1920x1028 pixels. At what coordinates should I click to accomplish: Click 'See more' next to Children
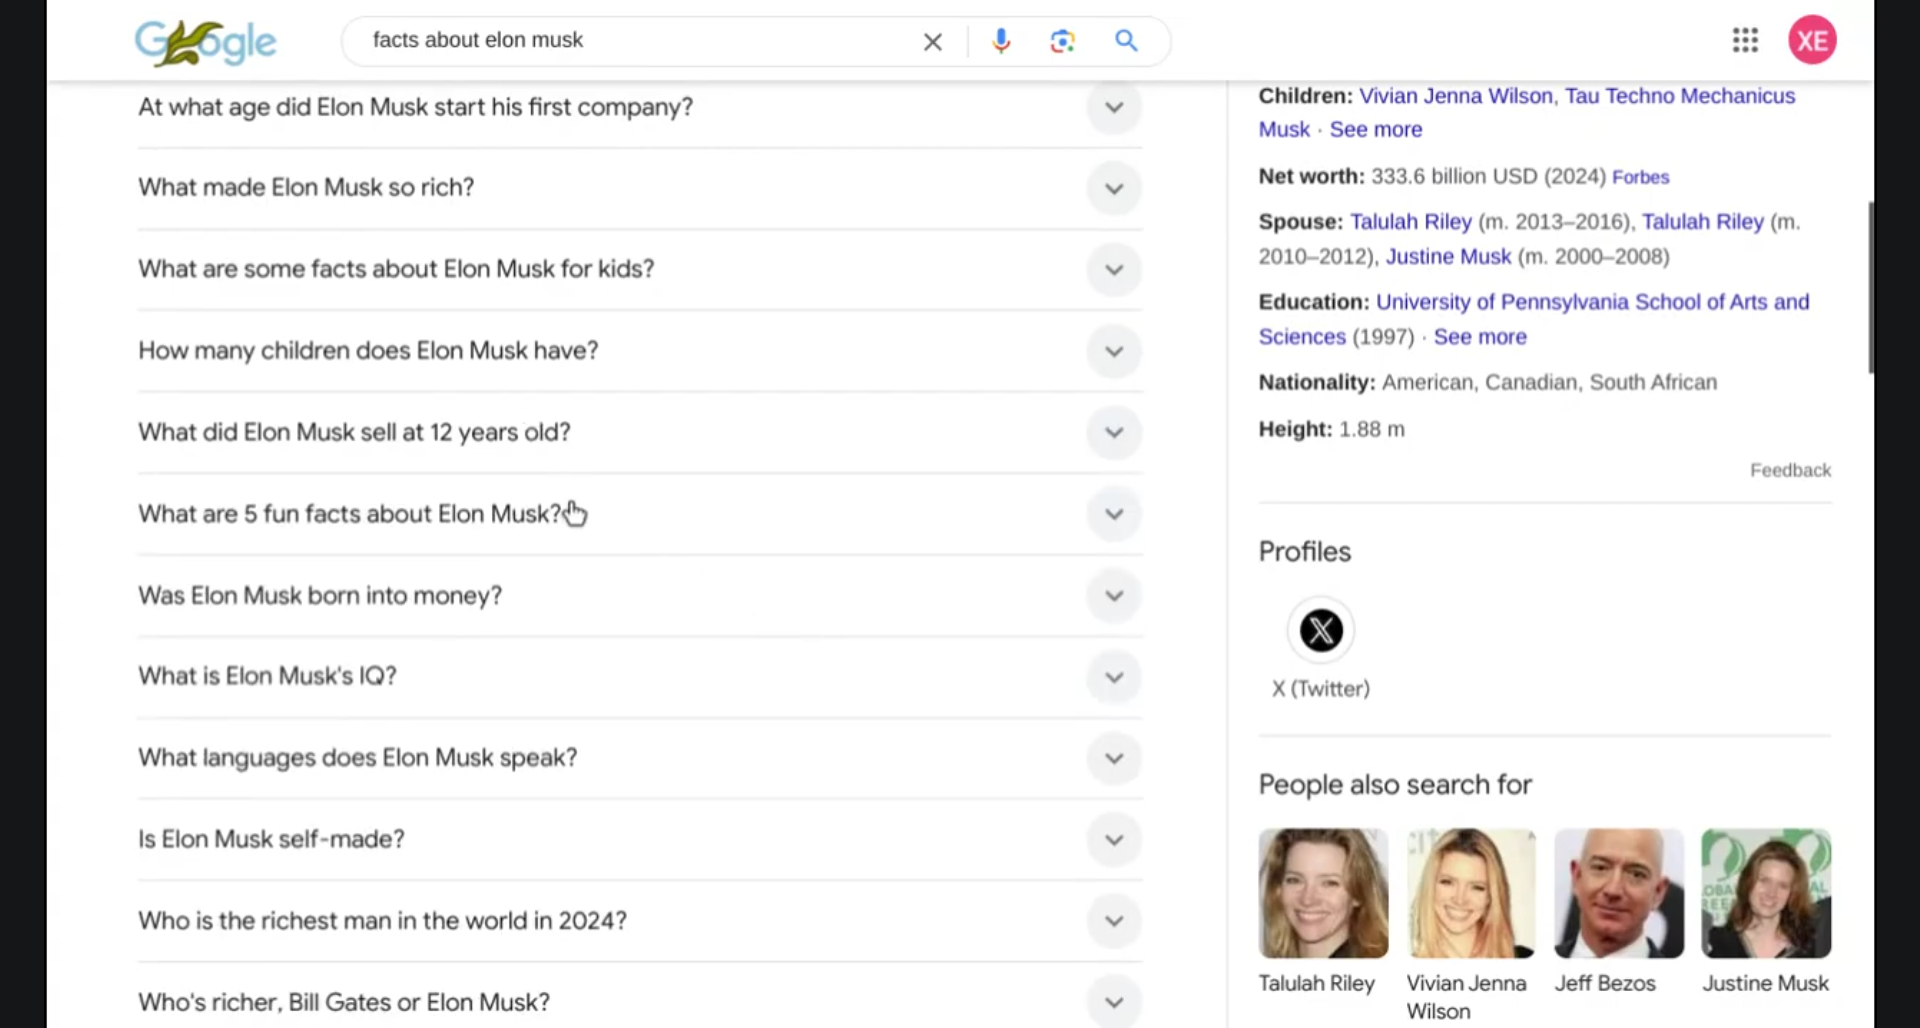coord(1375,130)
